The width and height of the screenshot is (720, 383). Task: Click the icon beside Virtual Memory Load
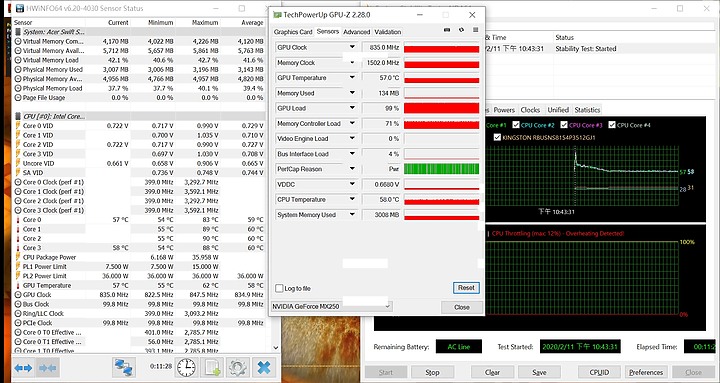click(18, 60)
